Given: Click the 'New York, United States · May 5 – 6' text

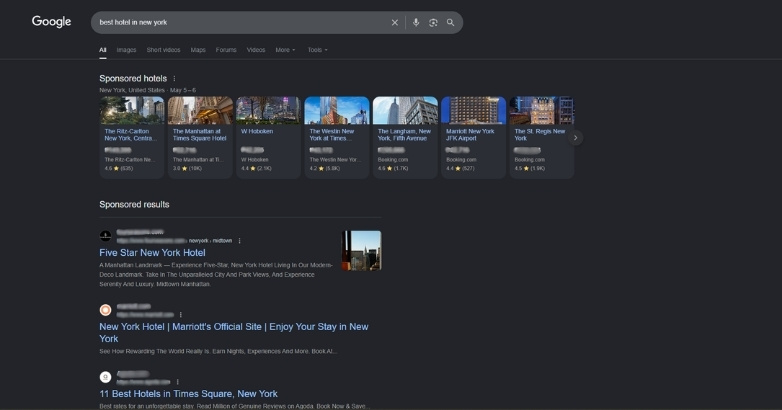Looking at the screenshot, I should pyautogui.click(x=148, y=90).
